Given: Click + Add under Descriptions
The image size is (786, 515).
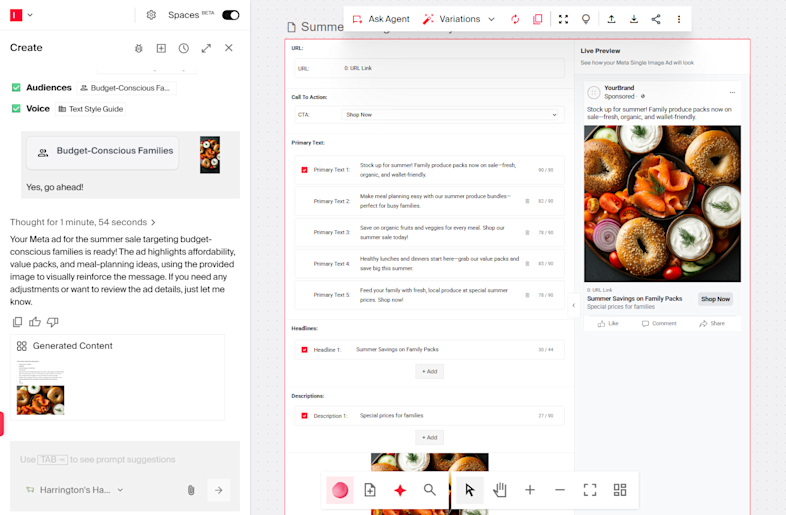Looking at the screenshot, I should tap(430, 438).
